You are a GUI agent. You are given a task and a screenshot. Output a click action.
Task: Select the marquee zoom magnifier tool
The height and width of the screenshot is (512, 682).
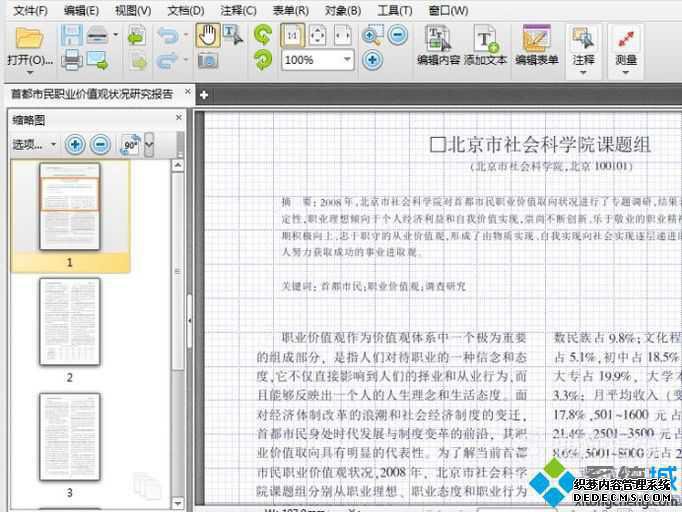(x=372, y=35)
